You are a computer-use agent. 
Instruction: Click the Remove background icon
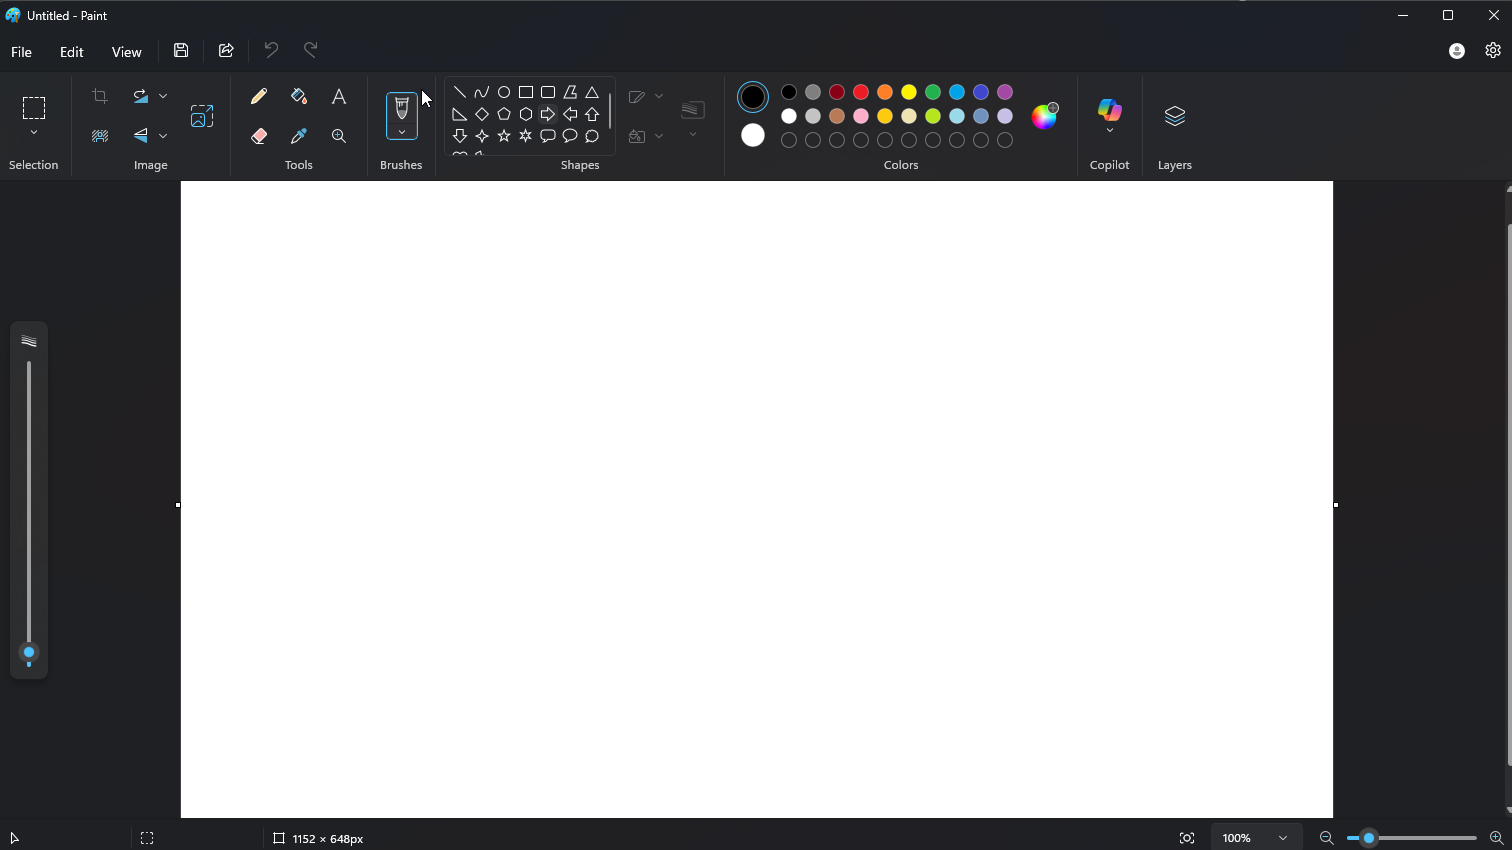[100, 136]
